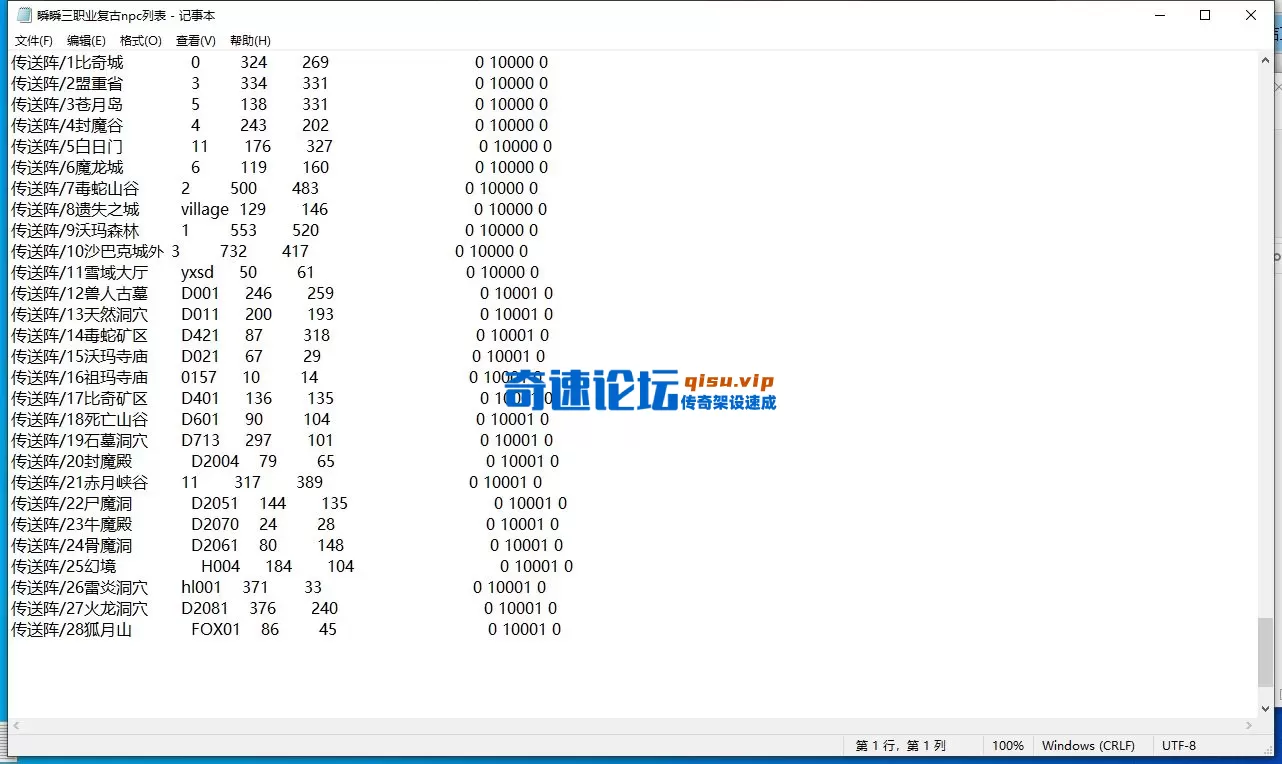Open the 帮助(H) menu
Viewport: 1282px width, 764px height.
(x=249, y=40)
